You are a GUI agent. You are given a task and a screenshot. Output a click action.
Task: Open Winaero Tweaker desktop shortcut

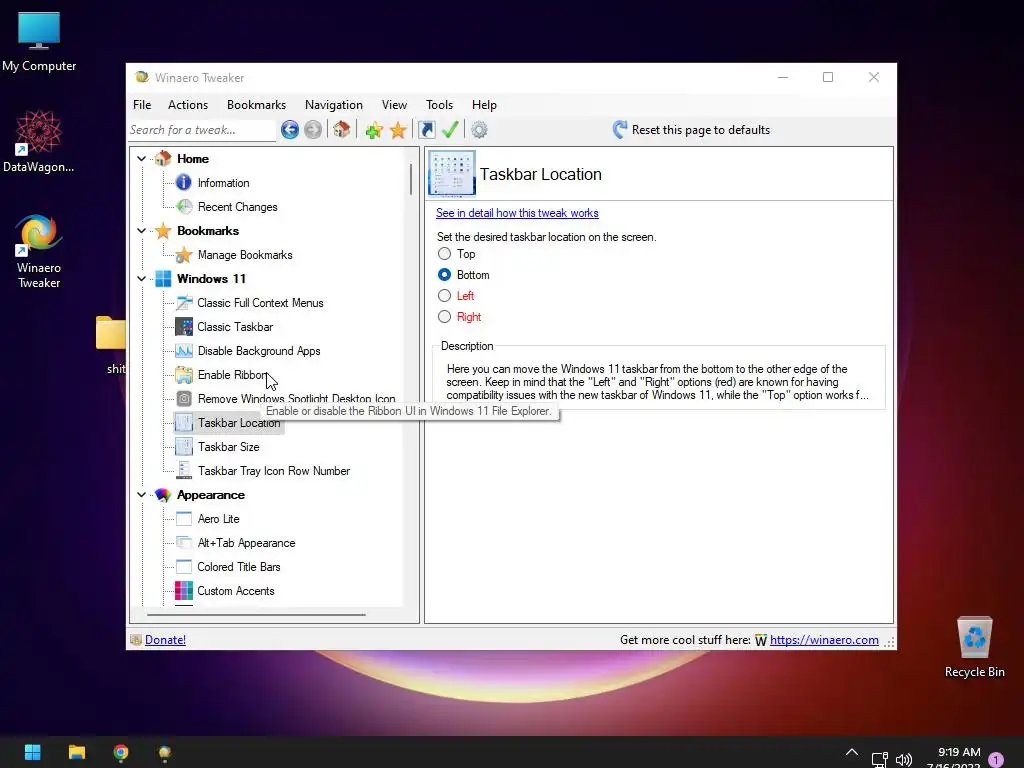pyautogui.click(x=39, y=251)
